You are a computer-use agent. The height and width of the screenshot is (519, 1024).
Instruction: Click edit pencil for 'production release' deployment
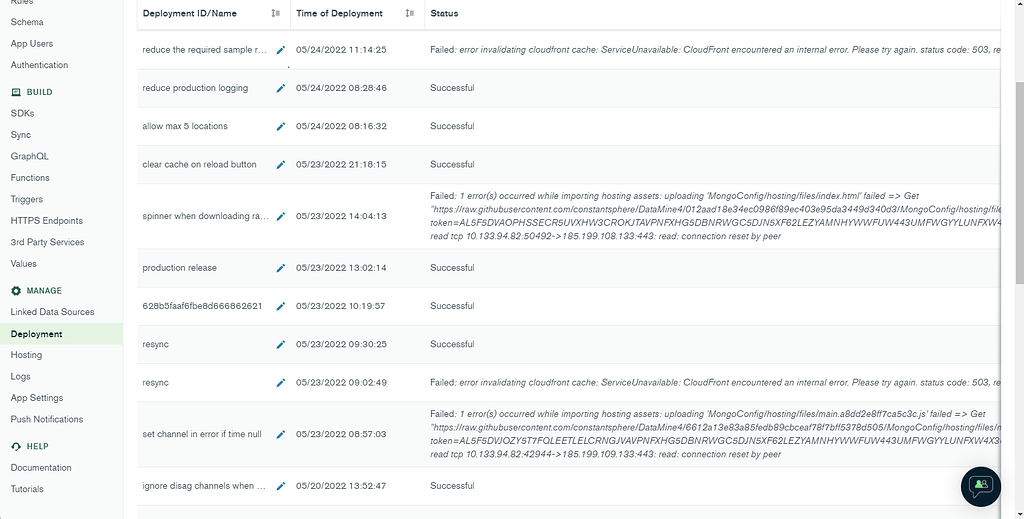pos(281,268)
